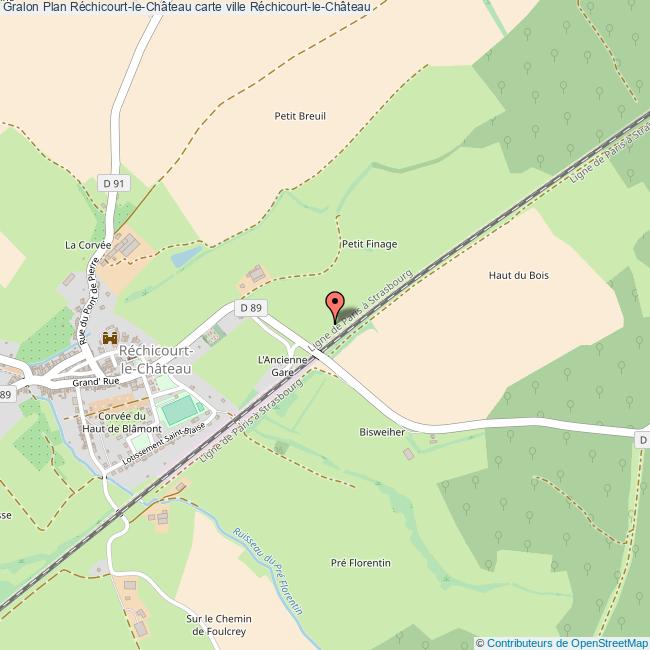650x650 pixels.
Task: Click the Grand' Rue street label
Action: click(96, 382)
